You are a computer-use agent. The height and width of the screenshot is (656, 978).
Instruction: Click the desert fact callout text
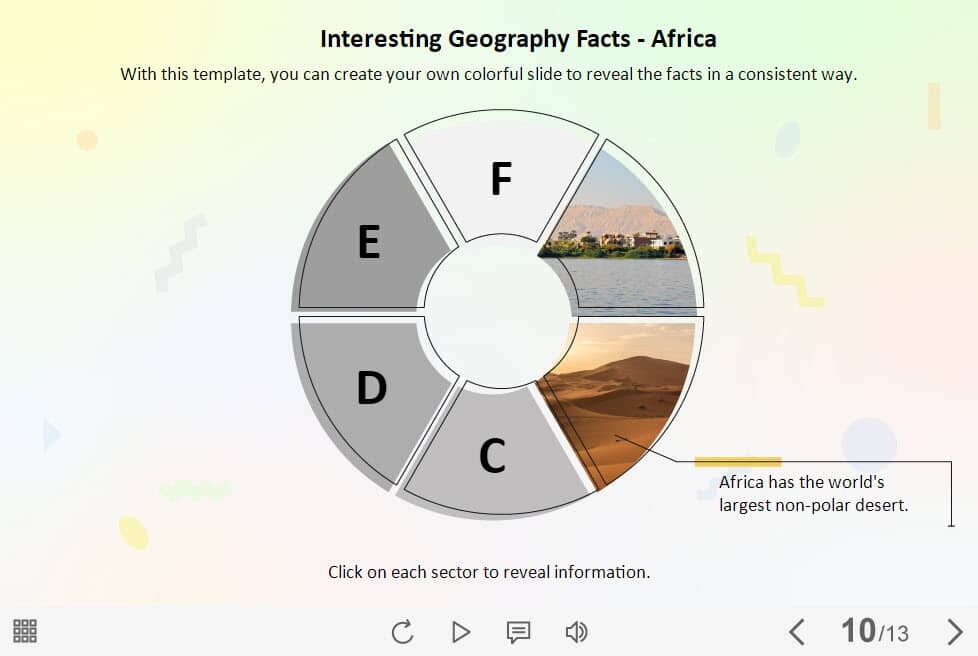[x=813, y=494]
